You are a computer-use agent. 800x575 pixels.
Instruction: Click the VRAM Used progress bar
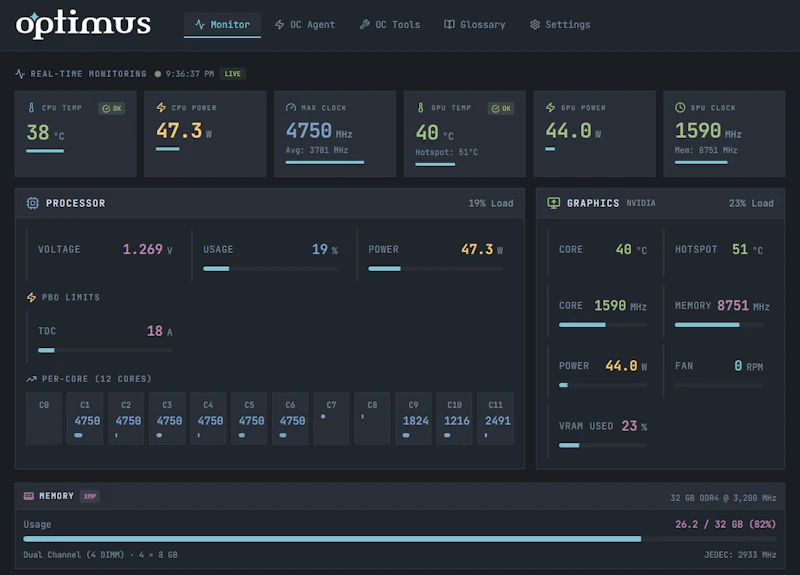(603, 445)
